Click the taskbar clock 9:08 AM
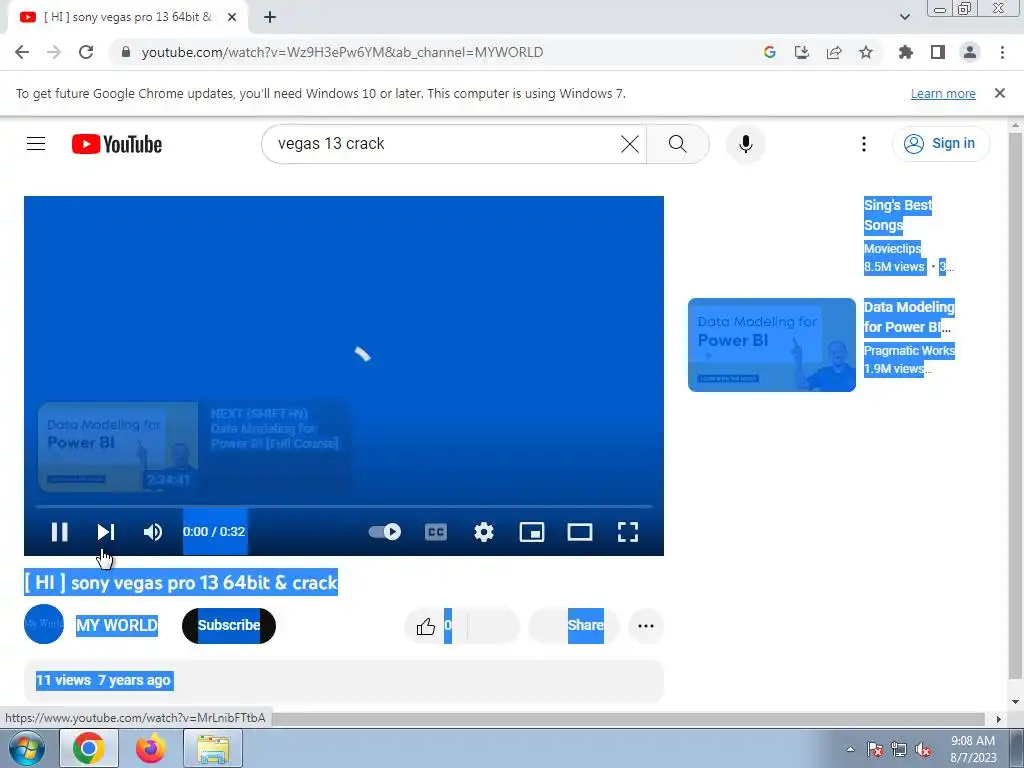The height and width of the screenshot is (768, 1024). (x=973, y=749)
